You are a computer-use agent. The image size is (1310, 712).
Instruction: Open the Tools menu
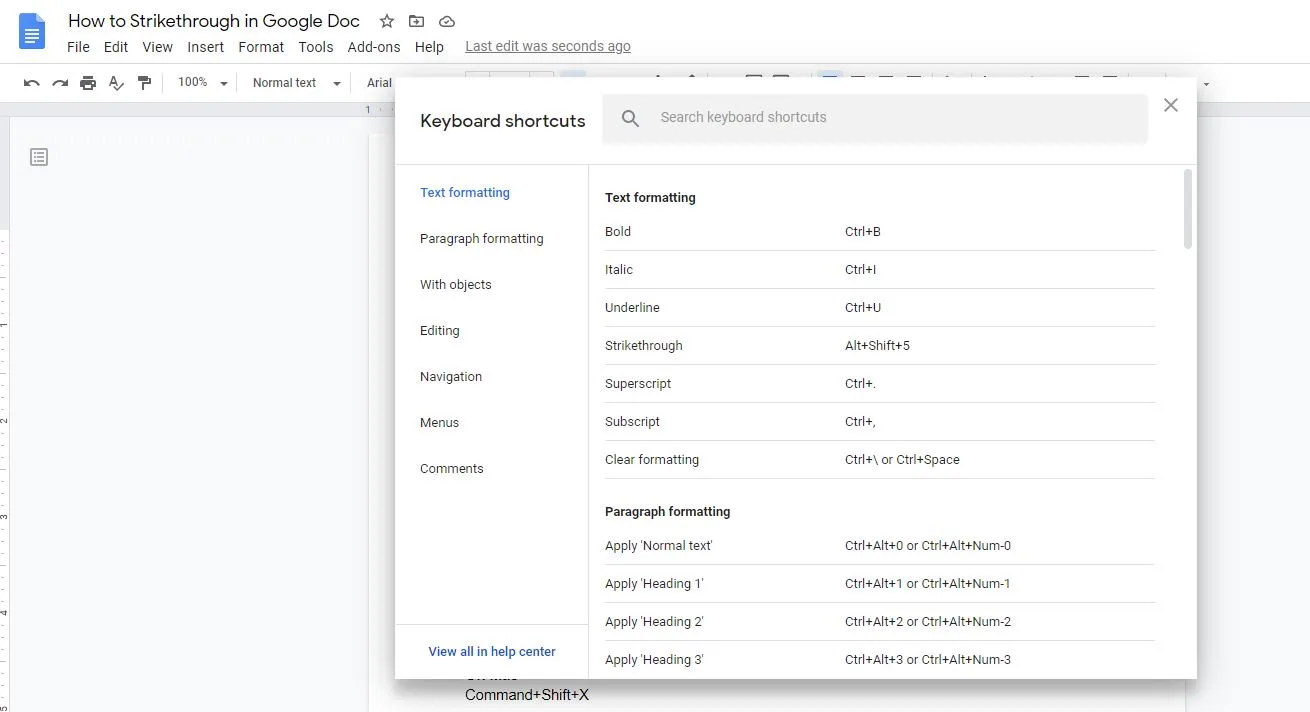tap(316, 47)
